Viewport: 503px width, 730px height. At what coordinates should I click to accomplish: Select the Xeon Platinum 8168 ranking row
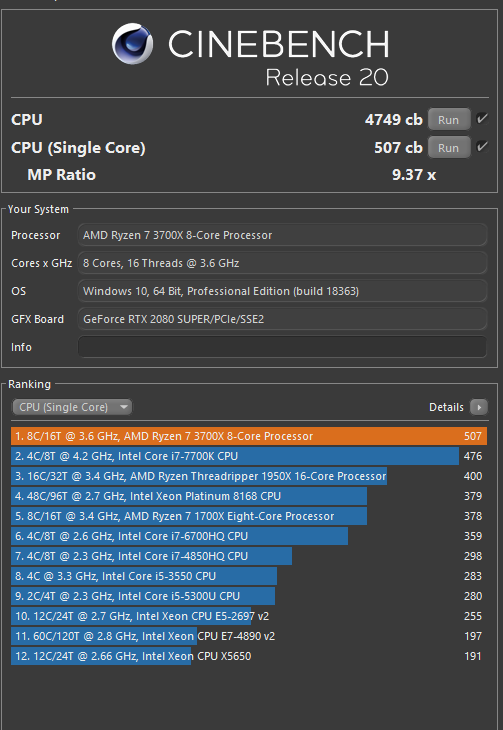(x=249, y=496)
